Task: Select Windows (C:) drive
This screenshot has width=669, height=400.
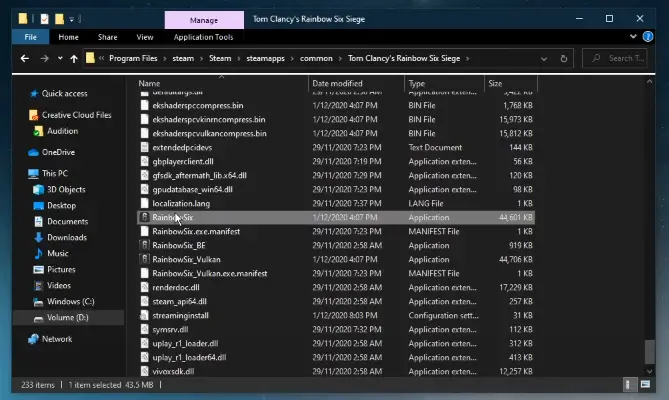Action: point(70,301)
